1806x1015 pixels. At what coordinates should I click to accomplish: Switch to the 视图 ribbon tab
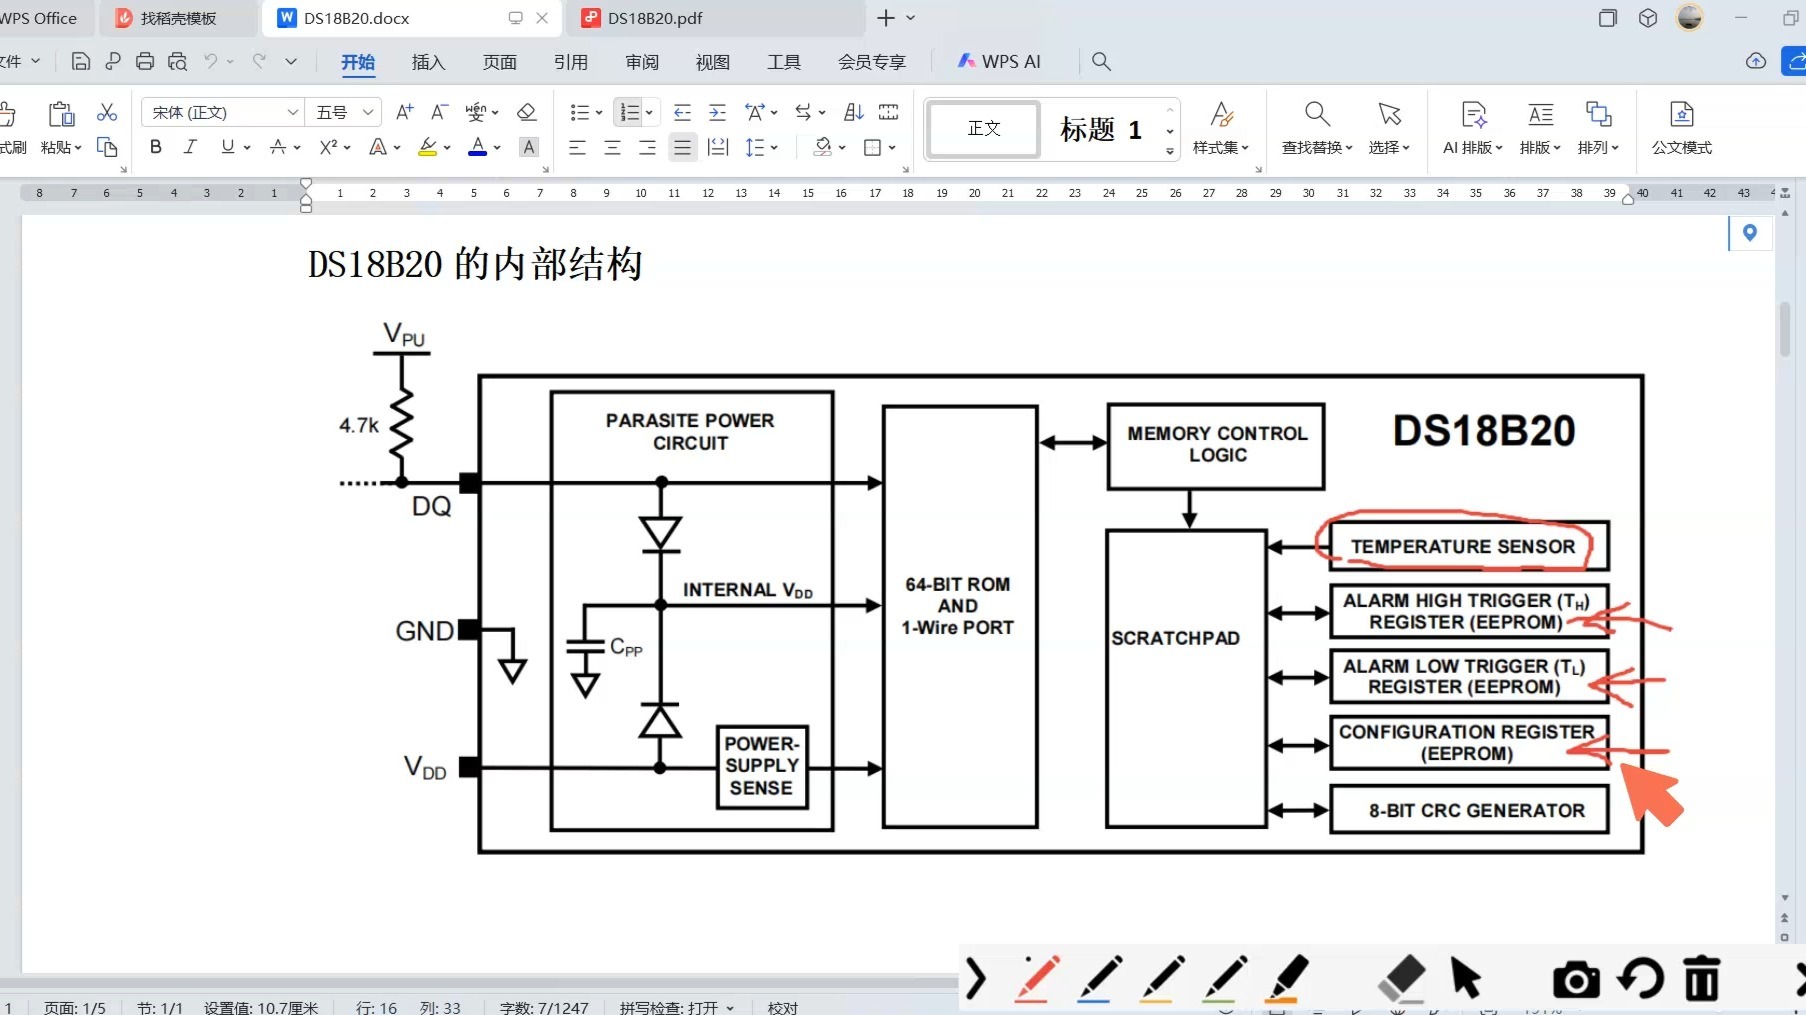713,62
